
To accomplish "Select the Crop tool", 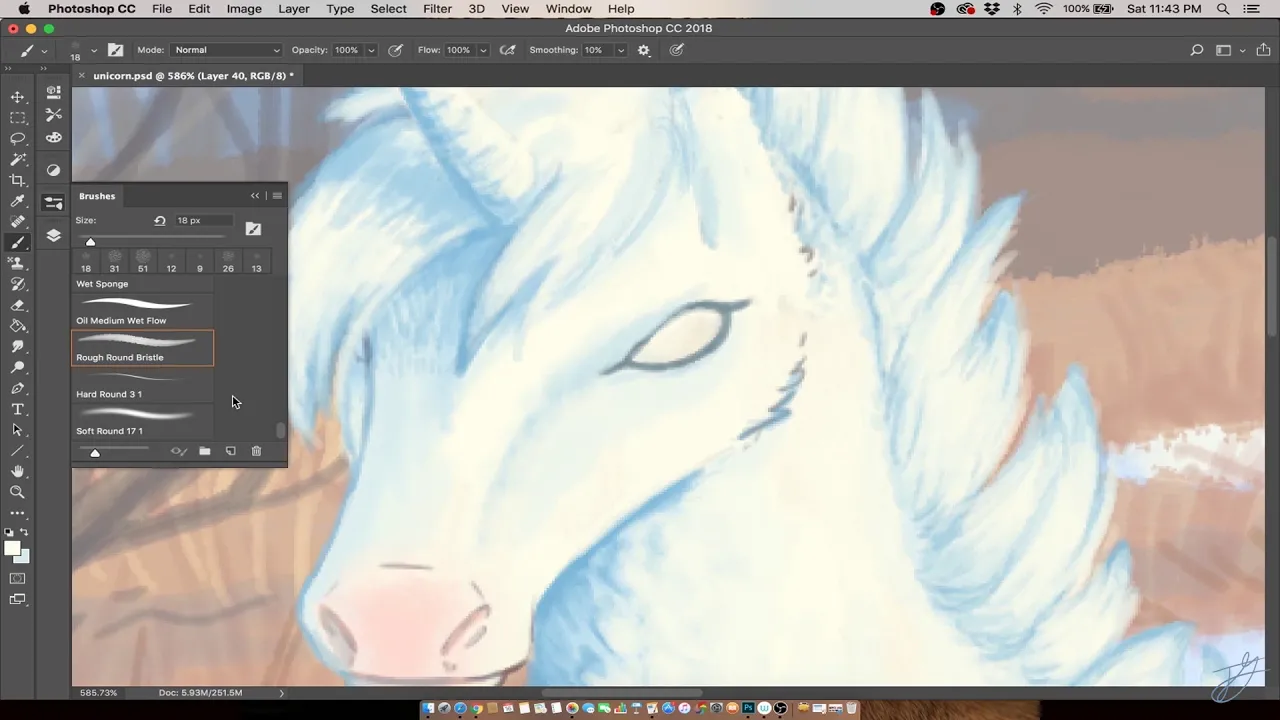I will pos(18,180).
